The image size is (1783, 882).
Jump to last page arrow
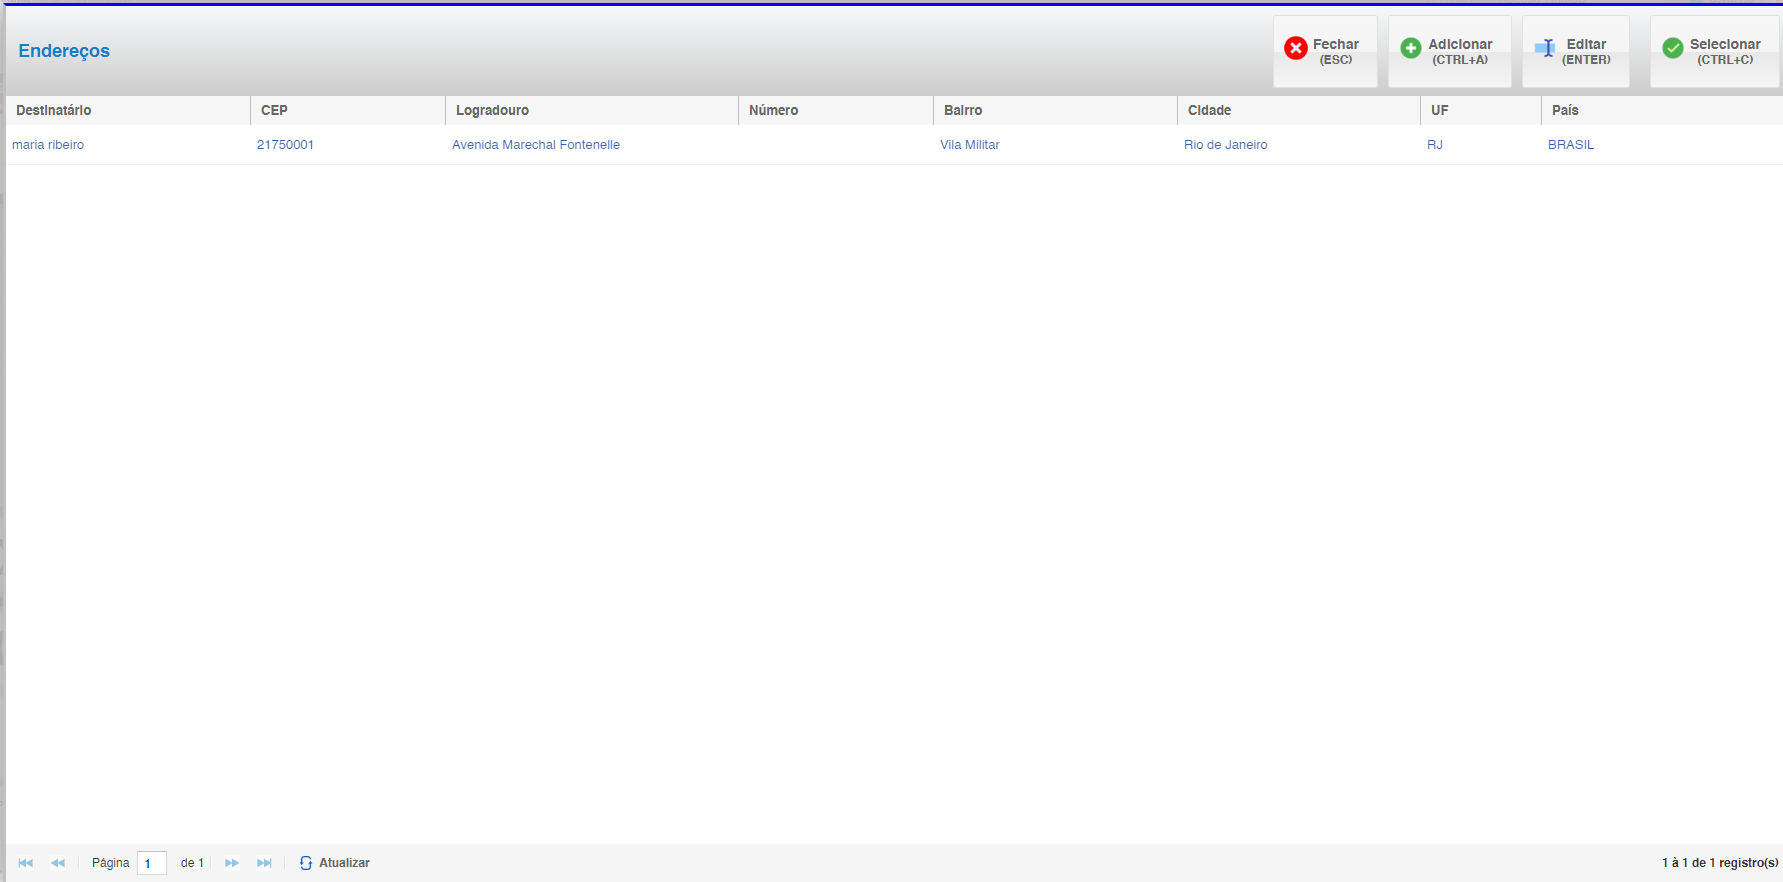[264, 863]
